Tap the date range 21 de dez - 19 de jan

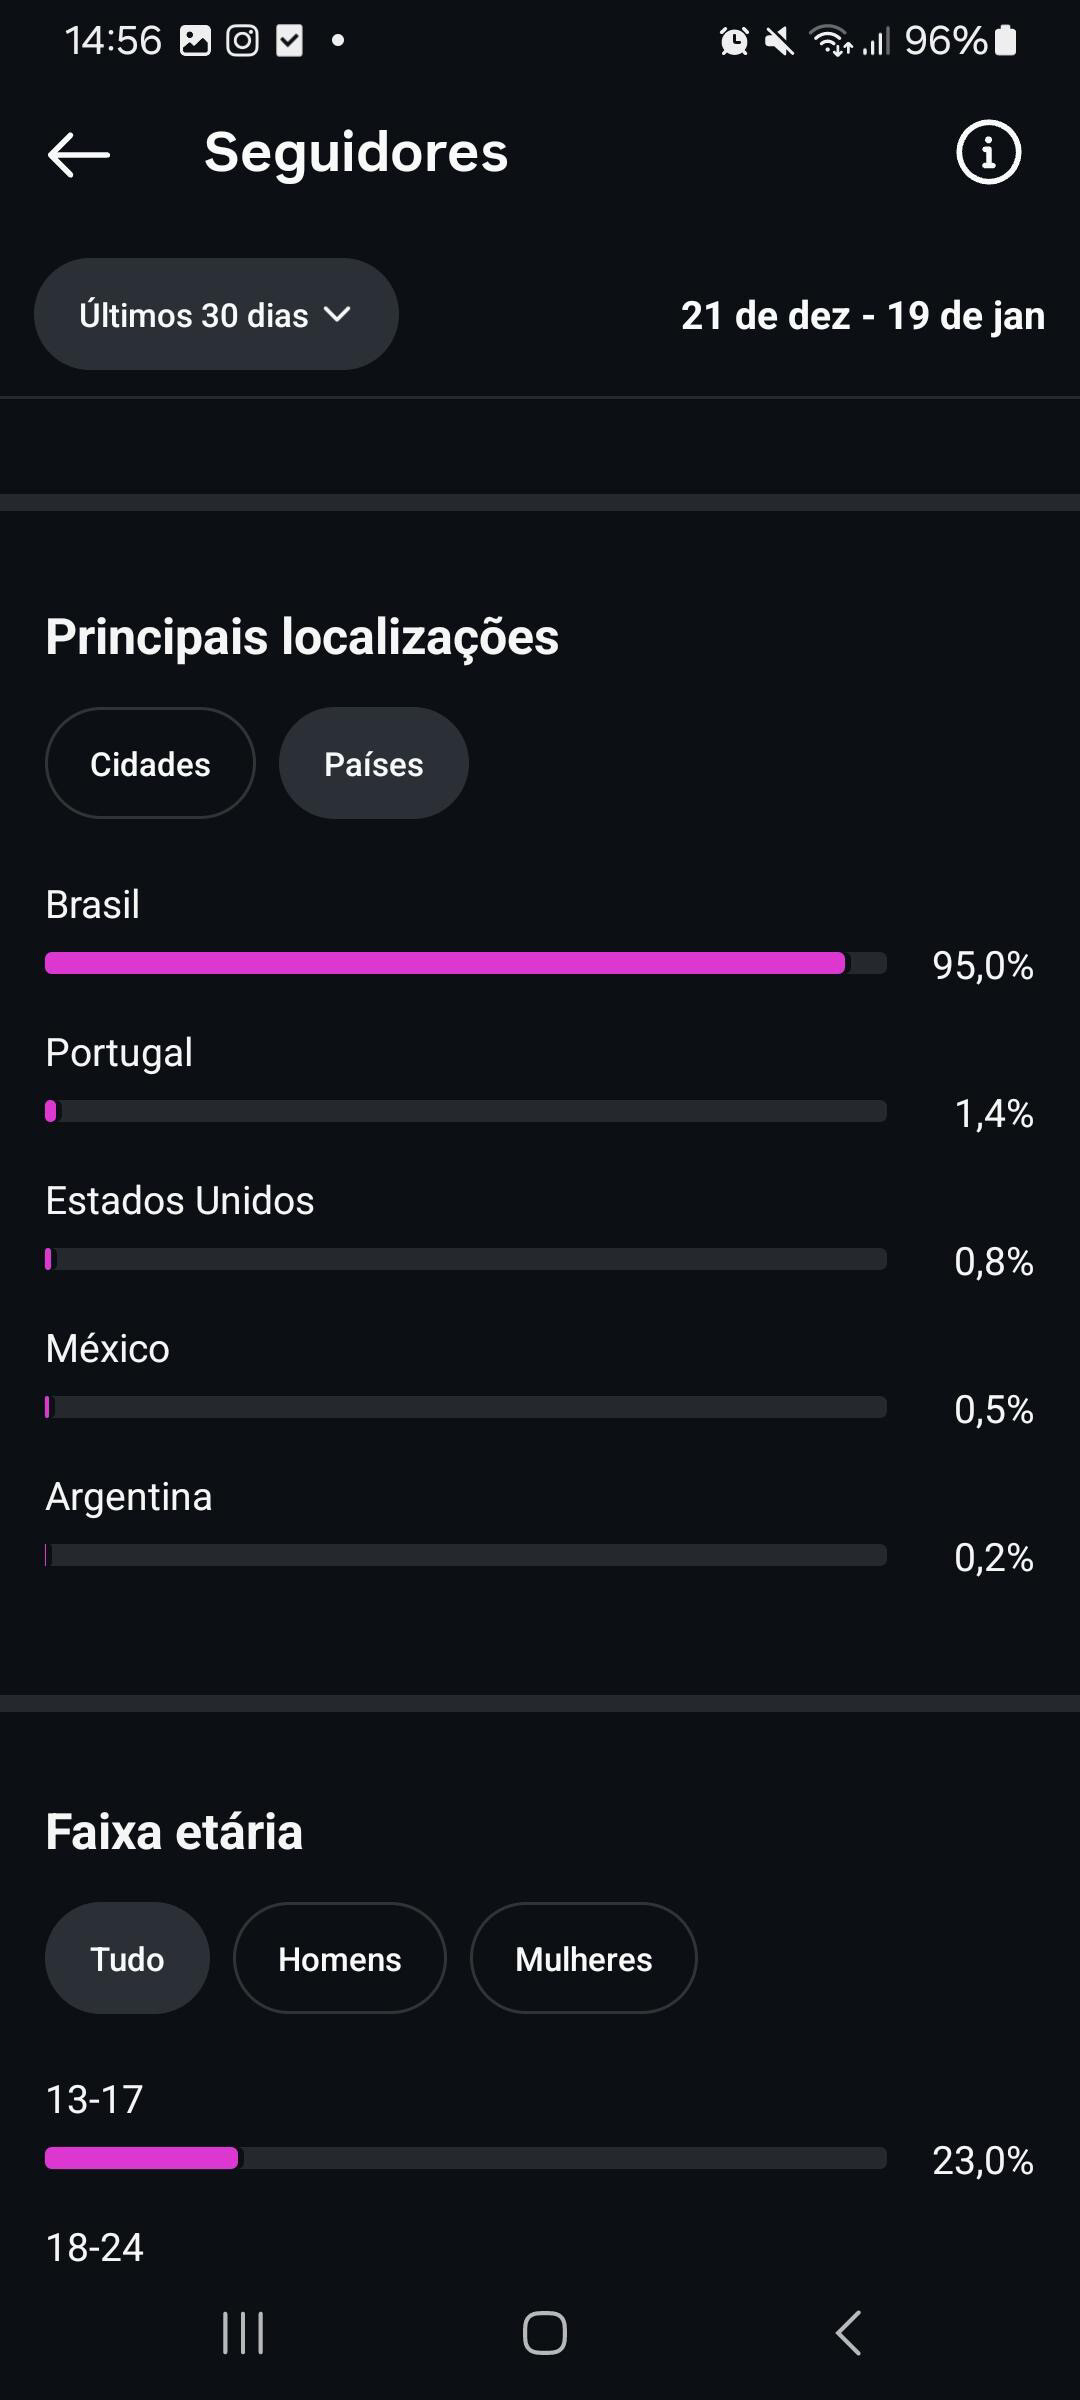coord(862,316)
